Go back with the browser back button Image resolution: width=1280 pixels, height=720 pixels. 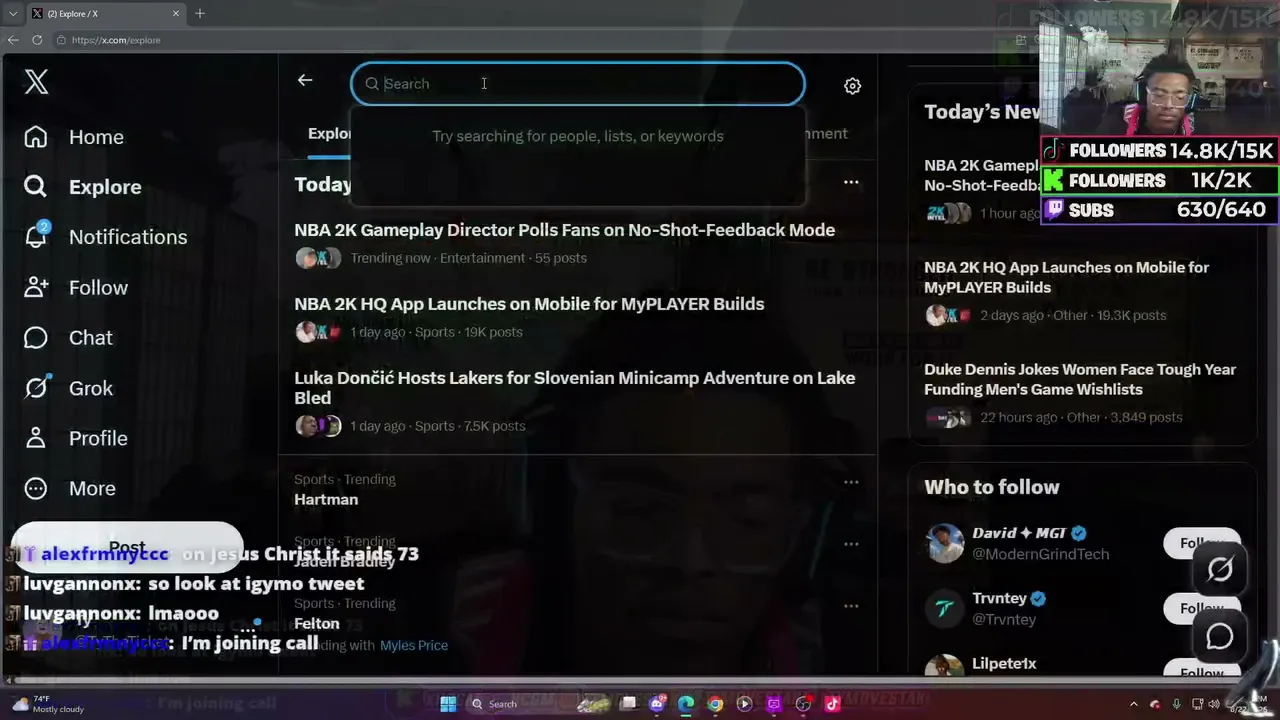(x=13, y=40)
